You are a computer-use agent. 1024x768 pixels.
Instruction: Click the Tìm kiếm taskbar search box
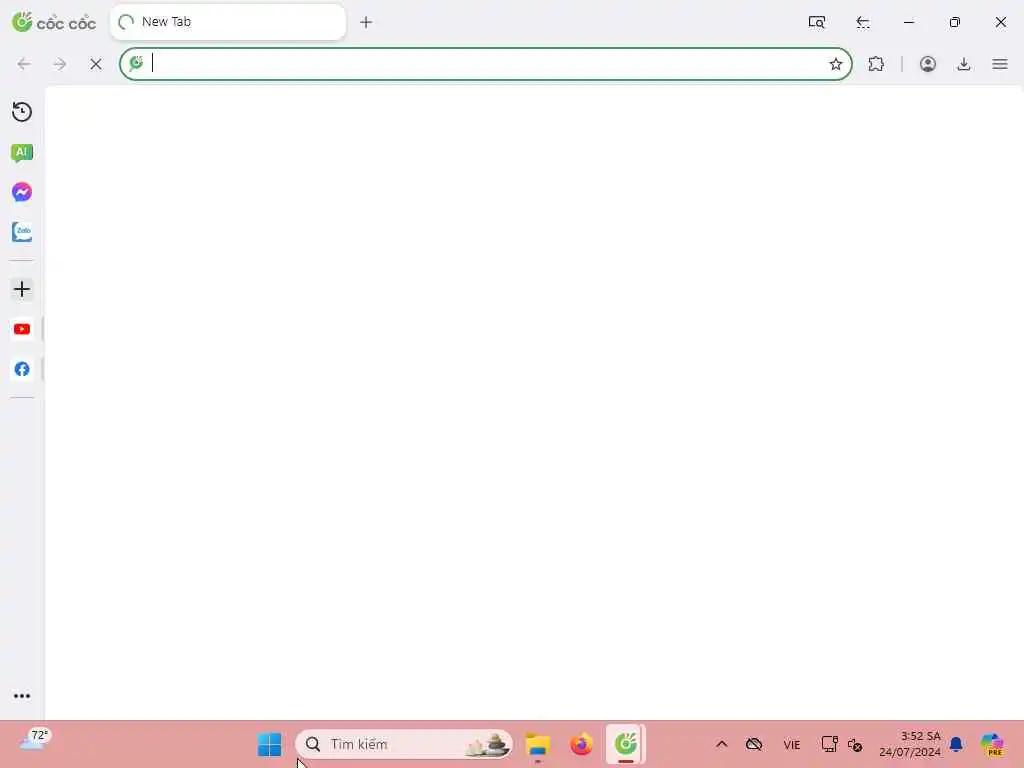coord(404,744)
